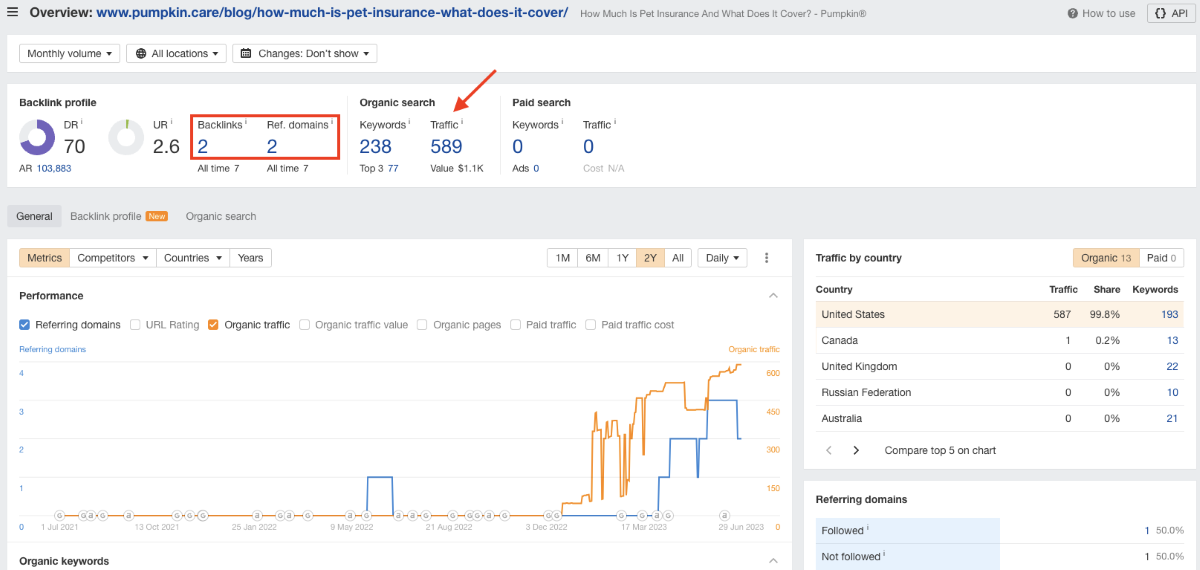1200x570 pixels.
Task: Click United Kingdom keywords value 22
Action: pos(1172,366)
